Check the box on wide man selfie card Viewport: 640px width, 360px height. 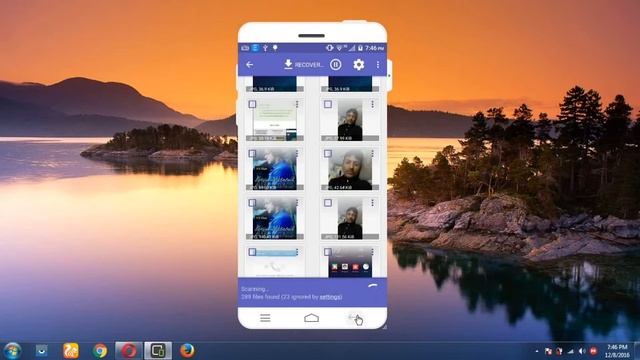click(327, 153)
